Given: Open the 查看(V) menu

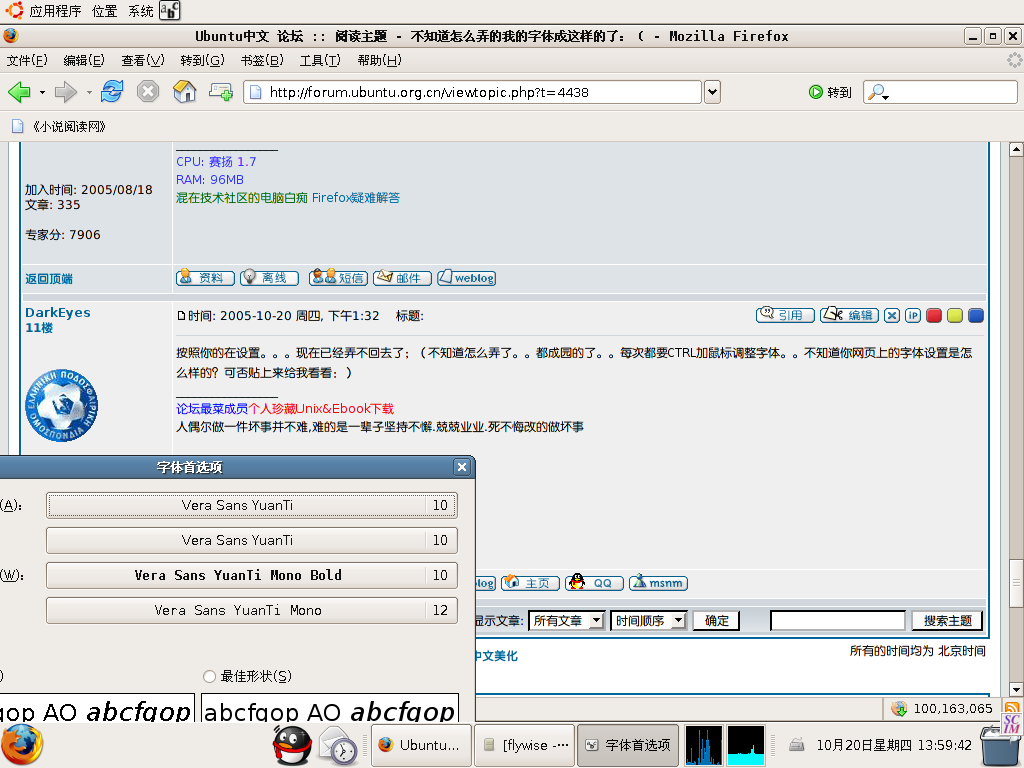Looking at the screenshot, I should pos(142,60).
